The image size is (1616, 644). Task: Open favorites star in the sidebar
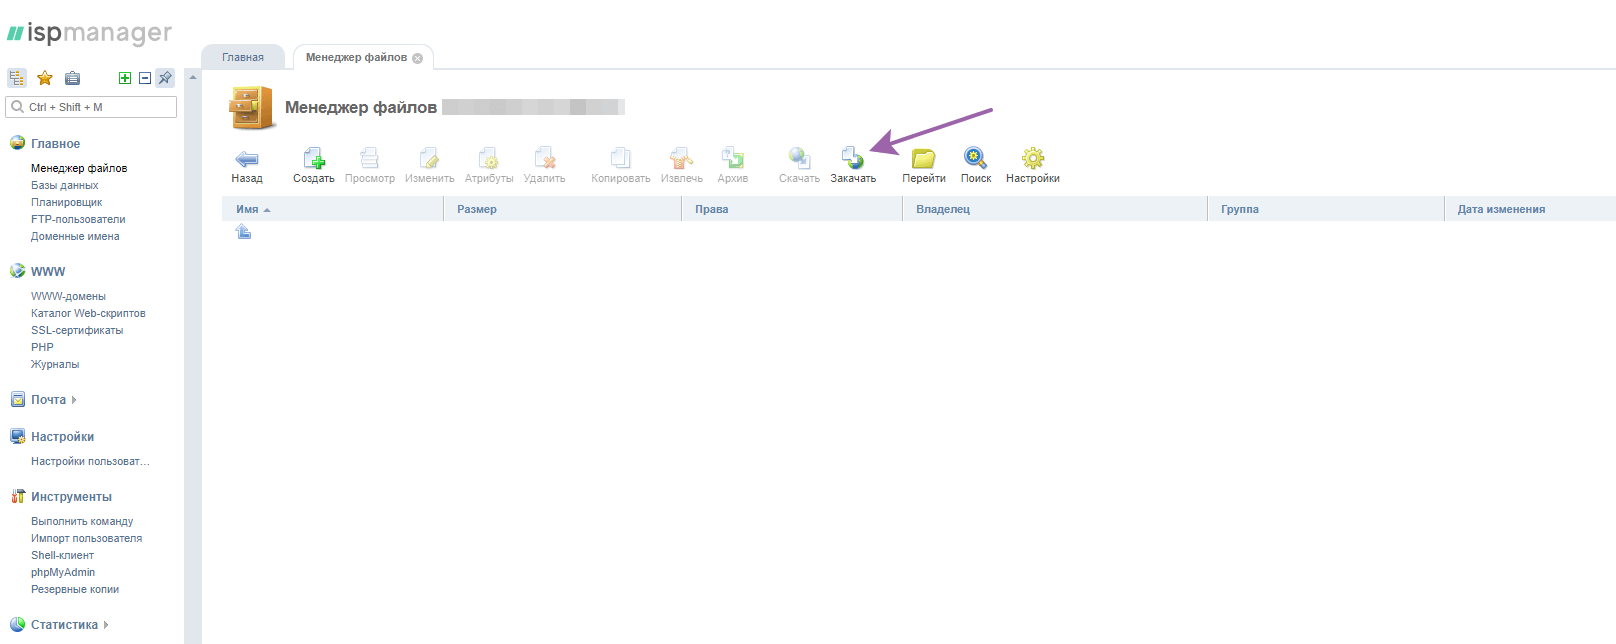[x=45, y=78]
